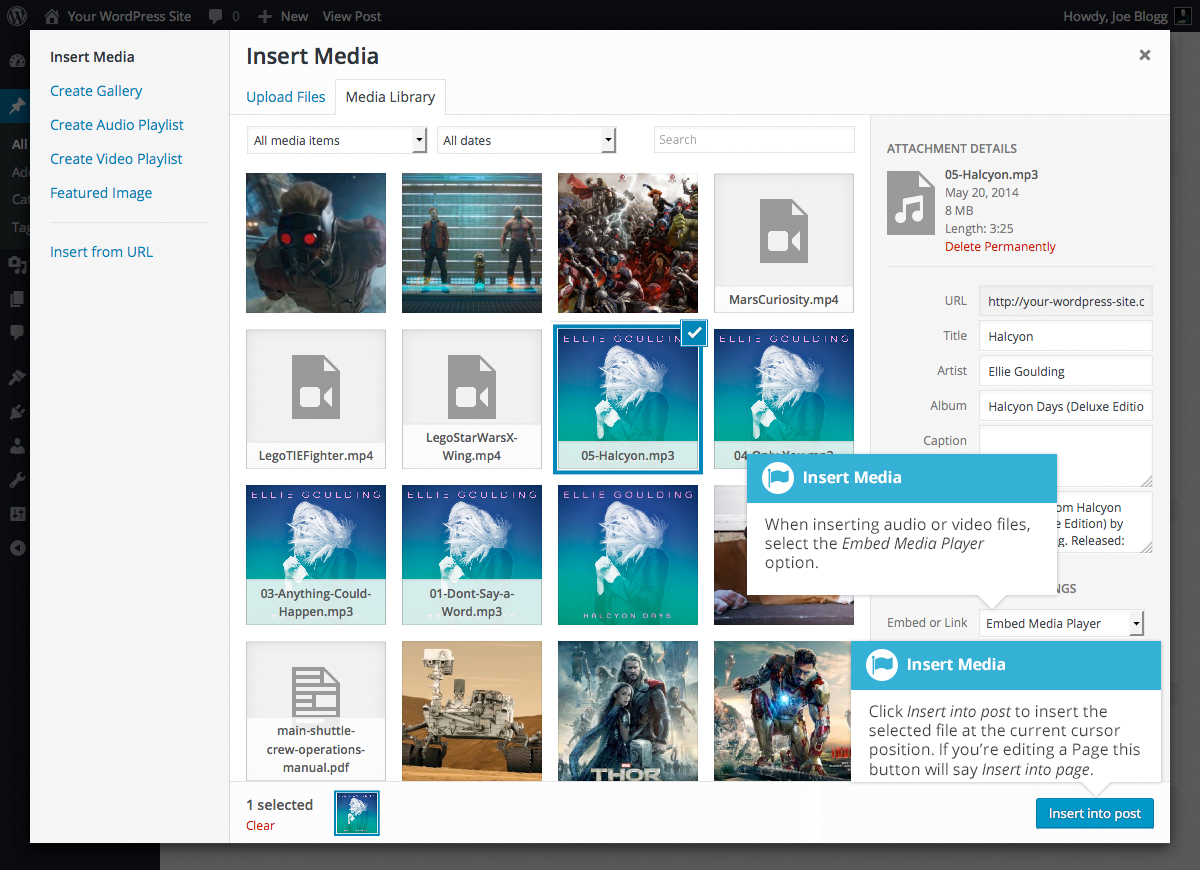Close the Insert Media dialog
This screenshot has width=1200, height=870.
coord(1144,56)
